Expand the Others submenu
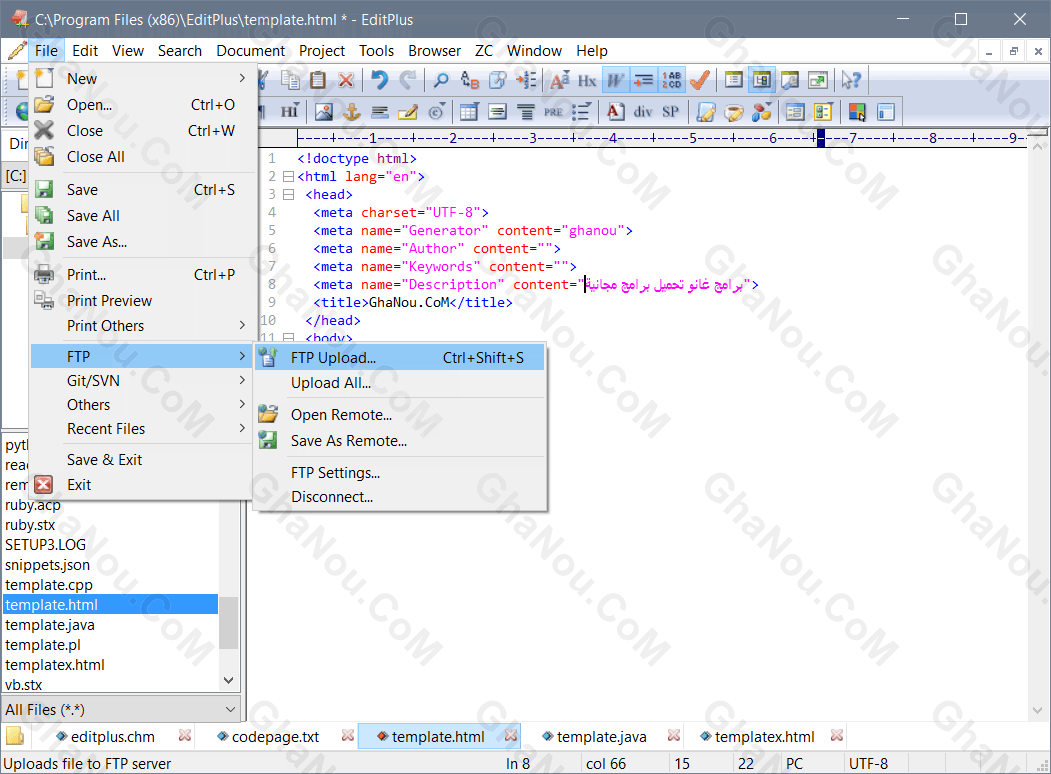This screenshot has height=774, width=1051. 140,405
